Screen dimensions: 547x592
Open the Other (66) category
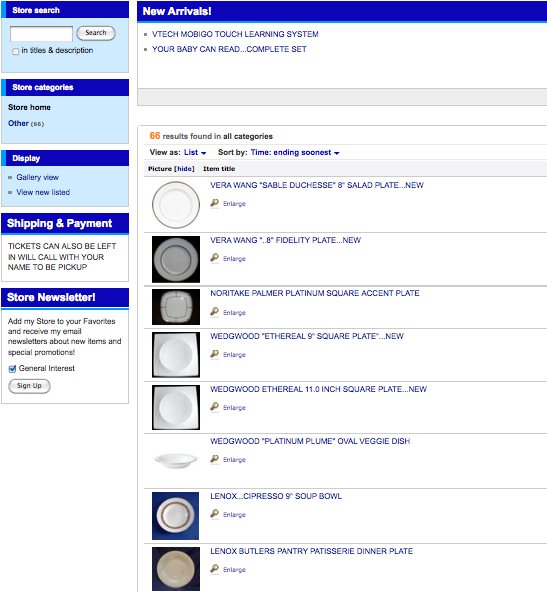point(26,123)
